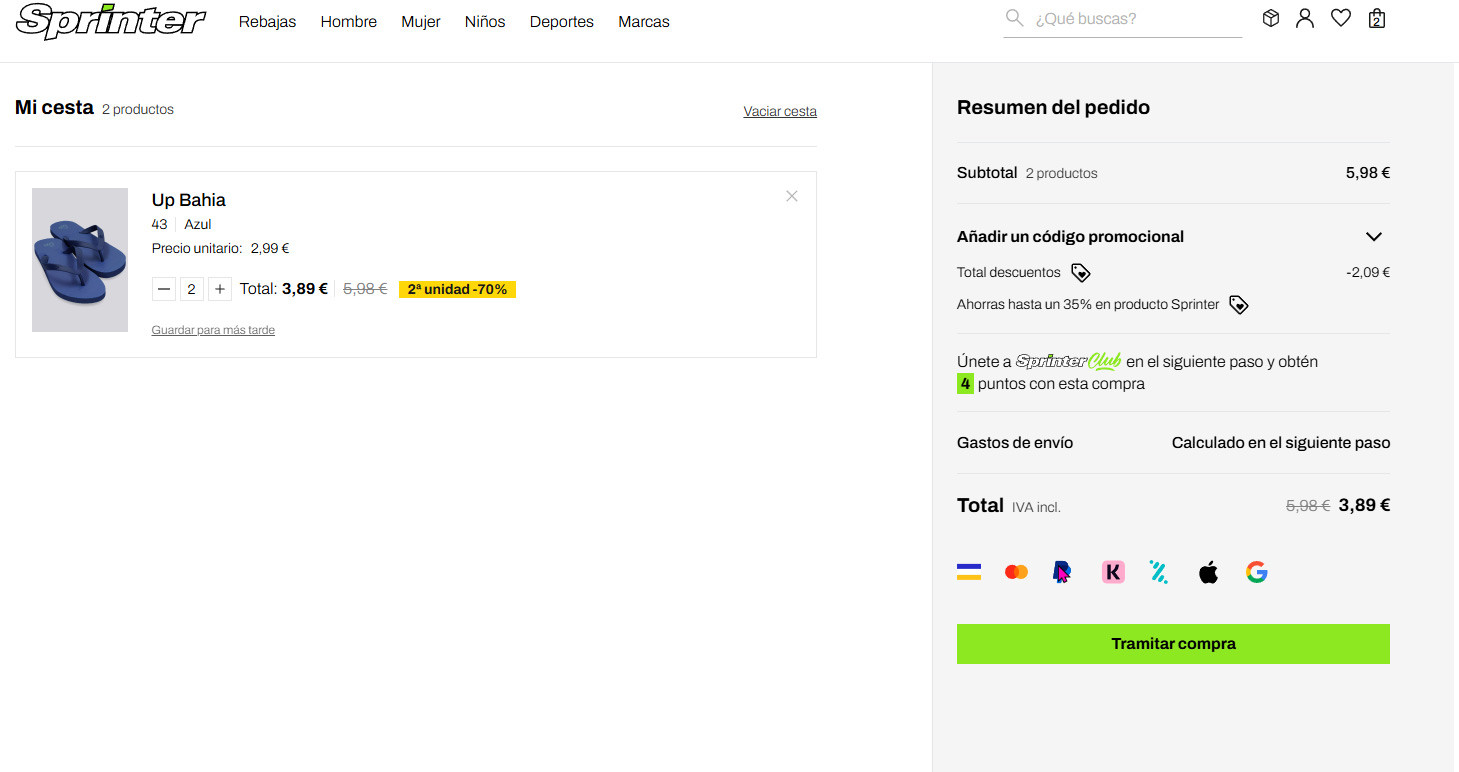This screenshot has height=772, width=1459.
Task: Decrease Up Bahia quantity with minus
Action: click(164, 289)
